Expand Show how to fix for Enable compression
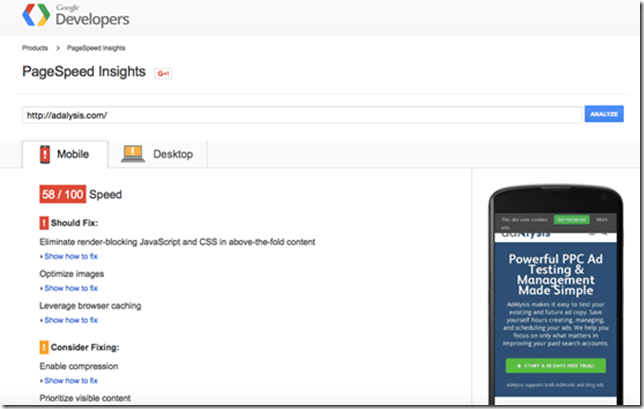The image size is (644, 409). (69, 381)
